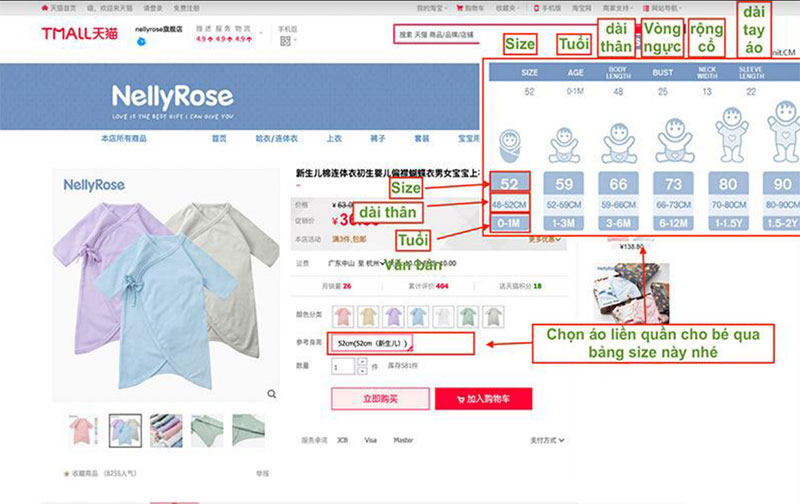Click the NellyRose banner logo
800x504 pixels.
[x=172, y=100]
